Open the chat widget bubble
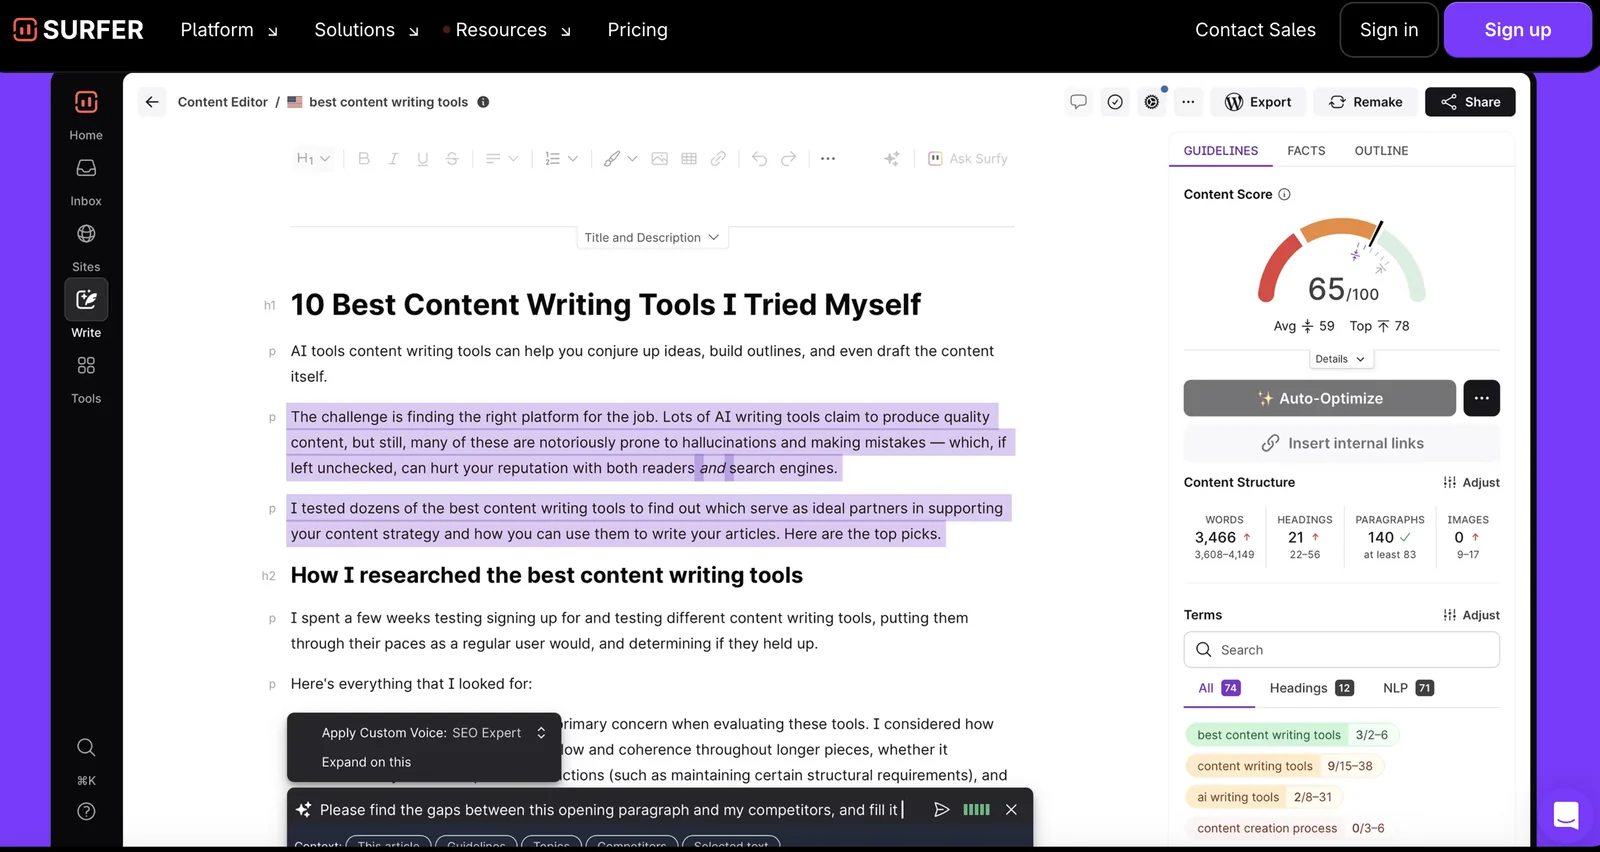Image resolution: width=1600 pixels, height=852 pixels. [x=1566, y=815]
